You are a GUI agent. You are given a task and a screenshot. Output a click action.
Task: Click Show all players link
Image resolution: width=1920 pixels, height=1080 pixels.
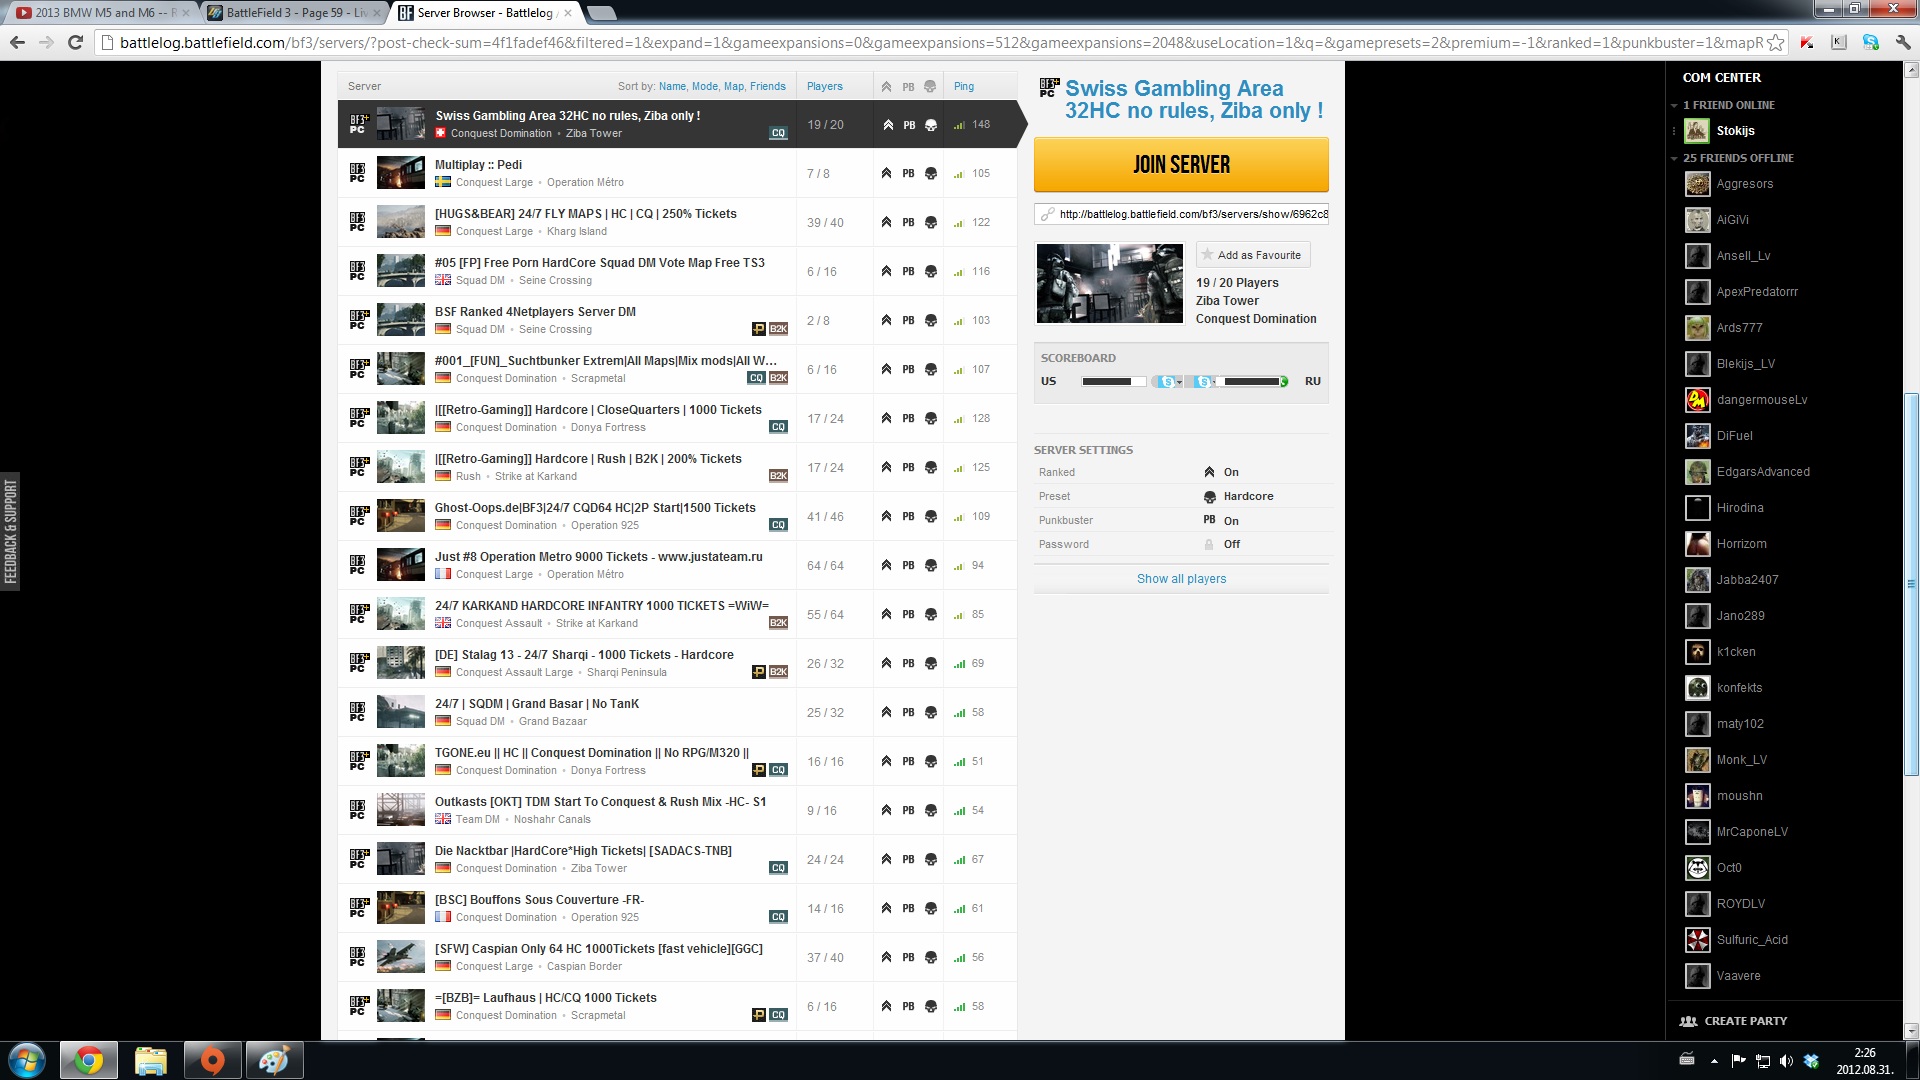(1180, 579)
